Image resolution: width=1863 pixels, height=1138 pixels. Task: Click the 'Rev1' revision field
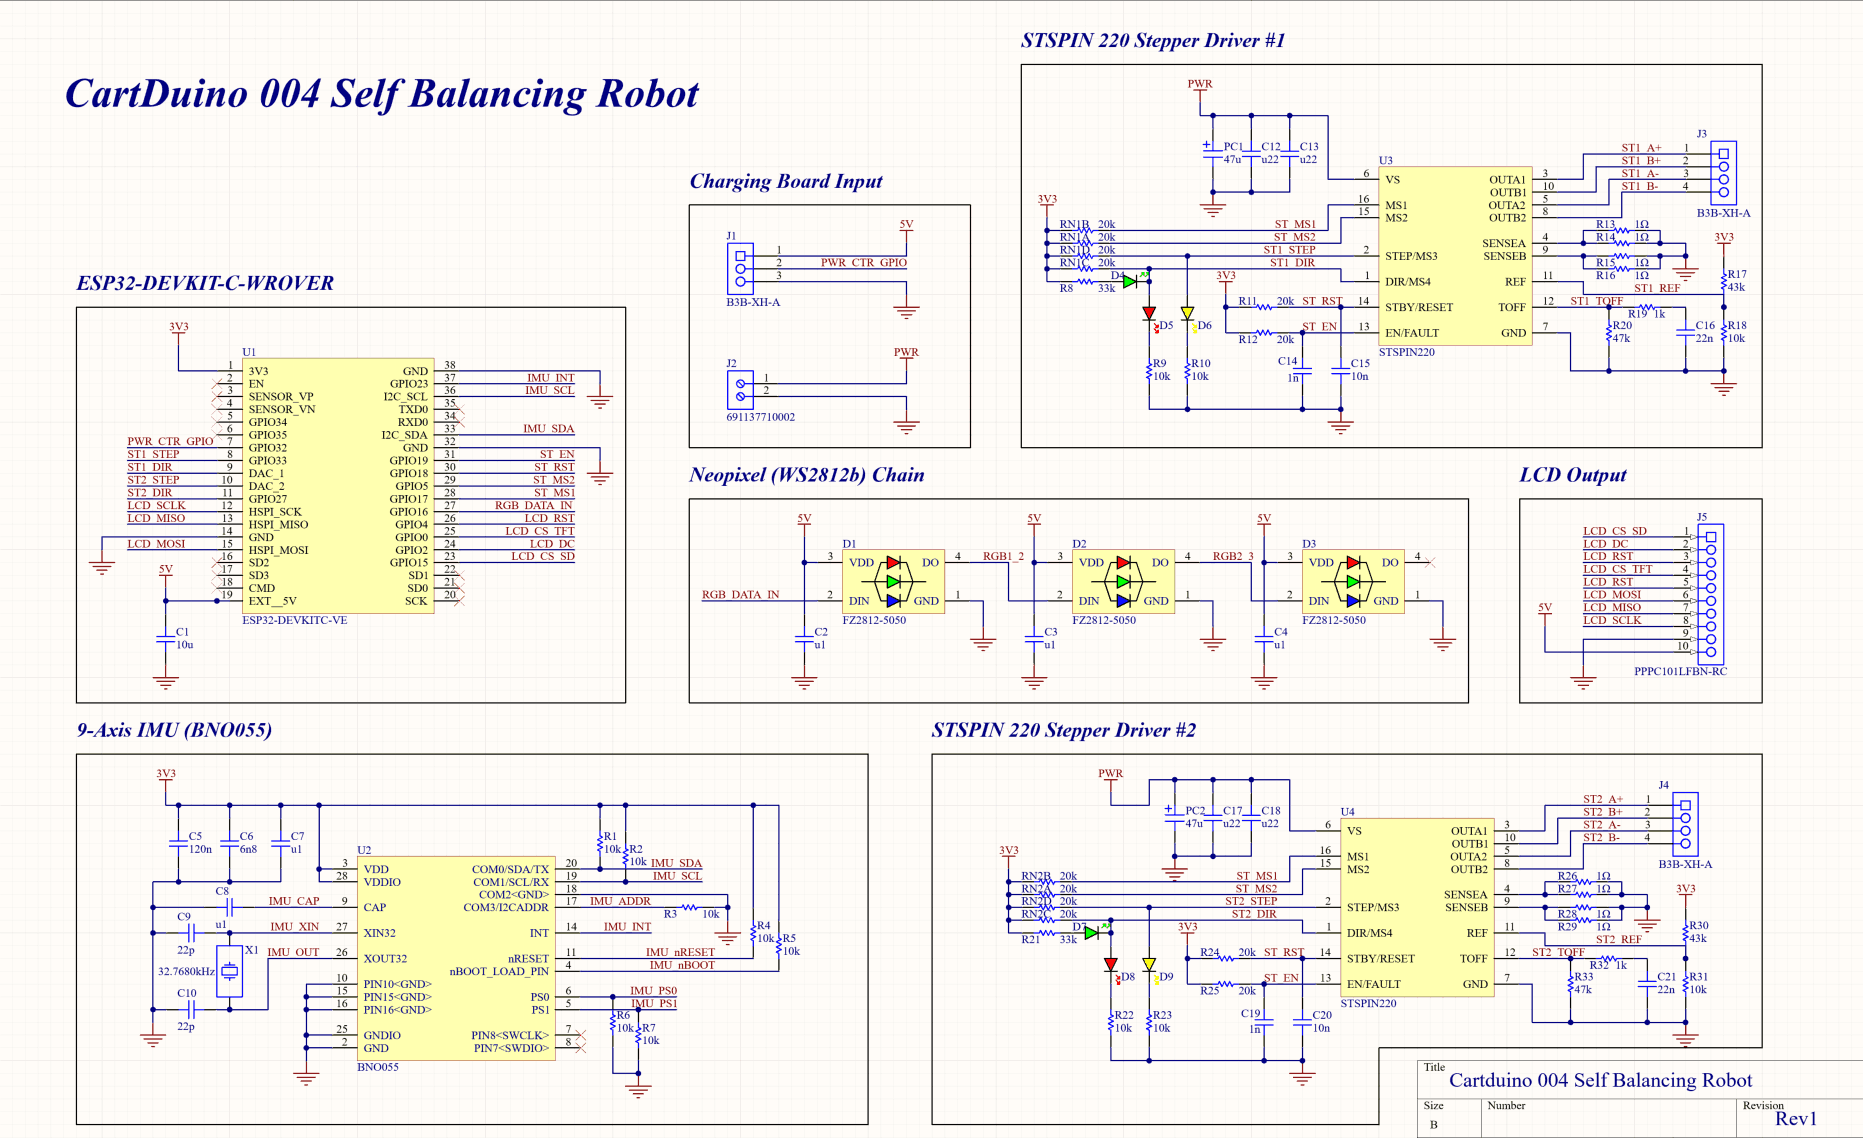[1796, 1119]
